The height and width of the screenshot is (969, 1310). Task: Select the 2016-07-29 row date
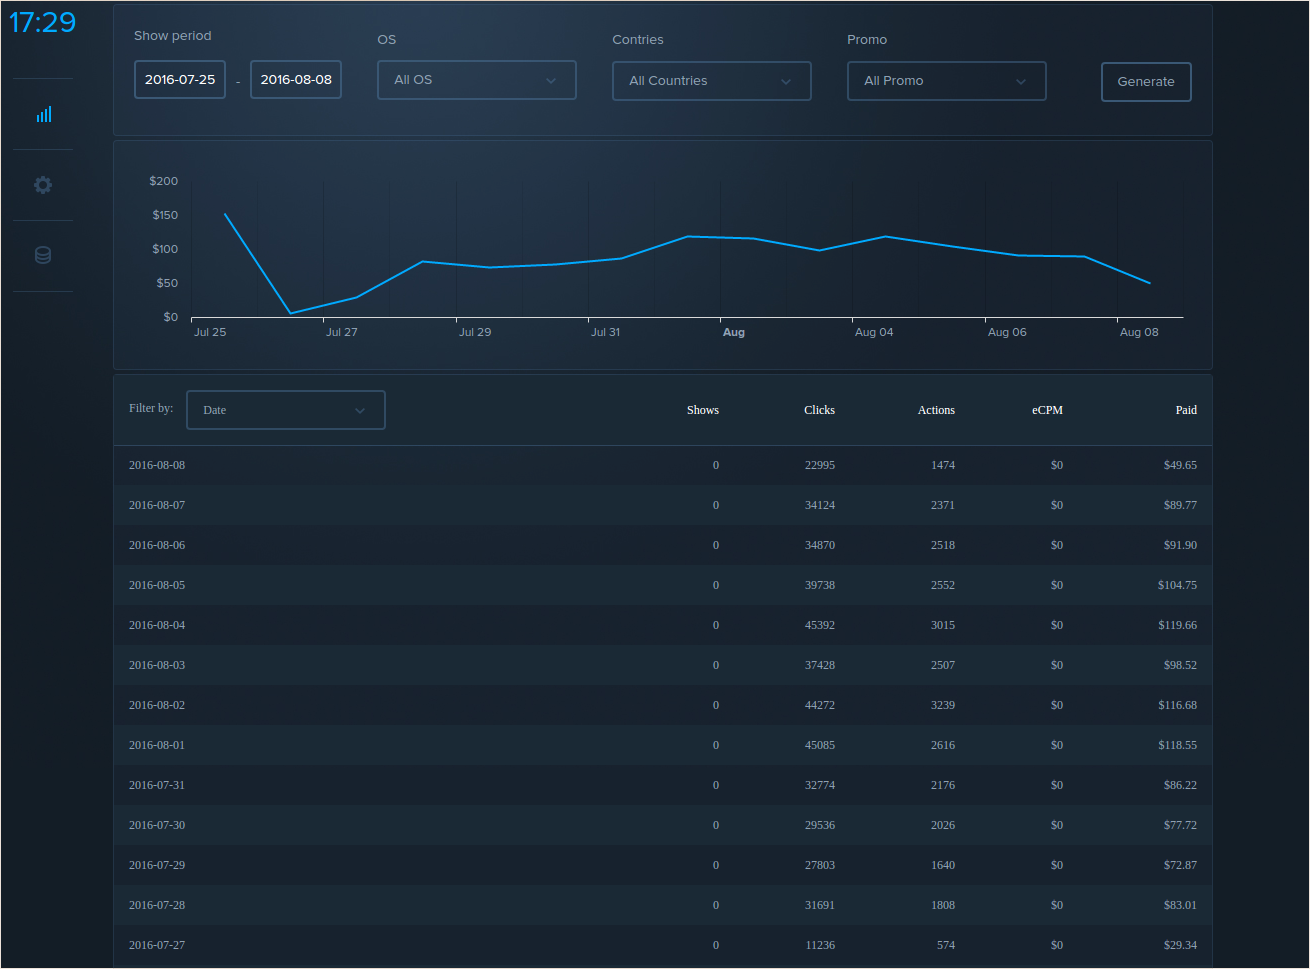tap(157, 865)
